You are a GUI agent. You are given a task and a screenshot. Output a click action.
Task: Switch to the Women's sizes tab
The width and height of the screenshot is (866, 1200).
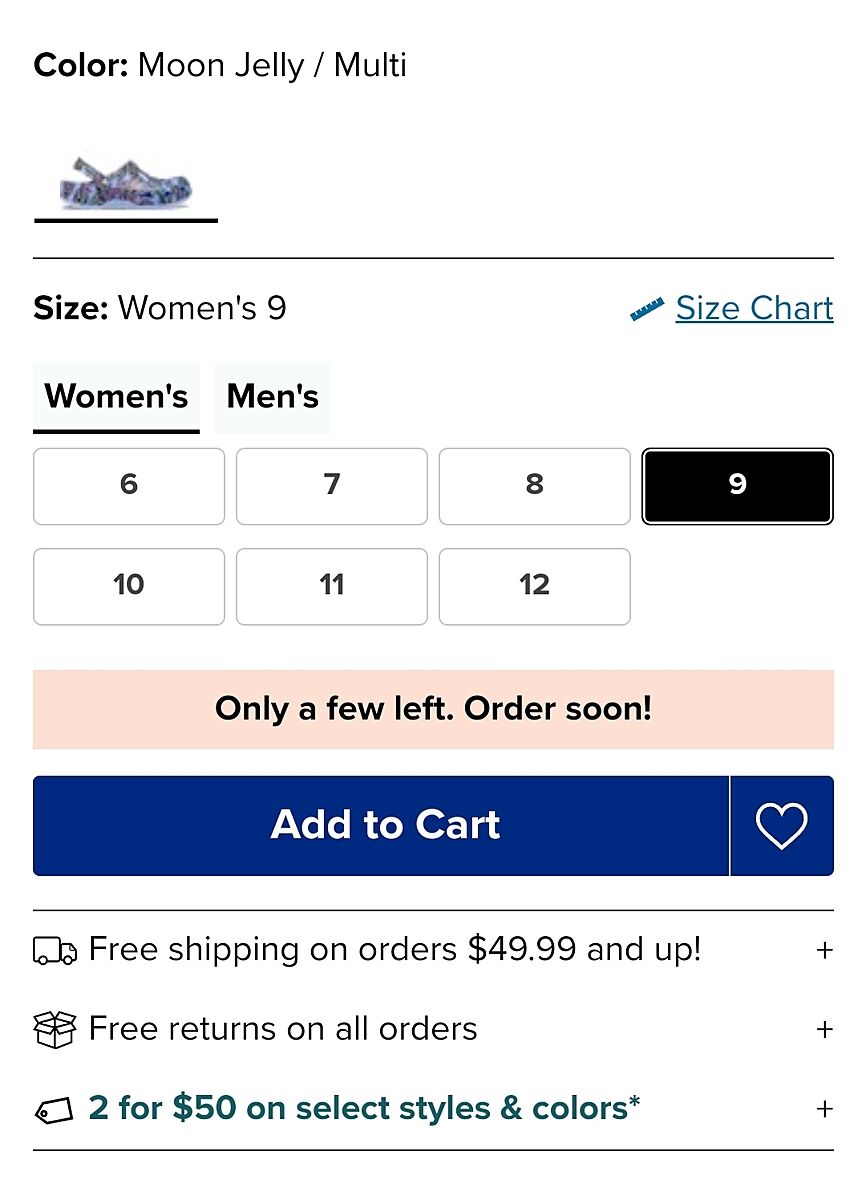pyautogui.click(x=116, y=397)
